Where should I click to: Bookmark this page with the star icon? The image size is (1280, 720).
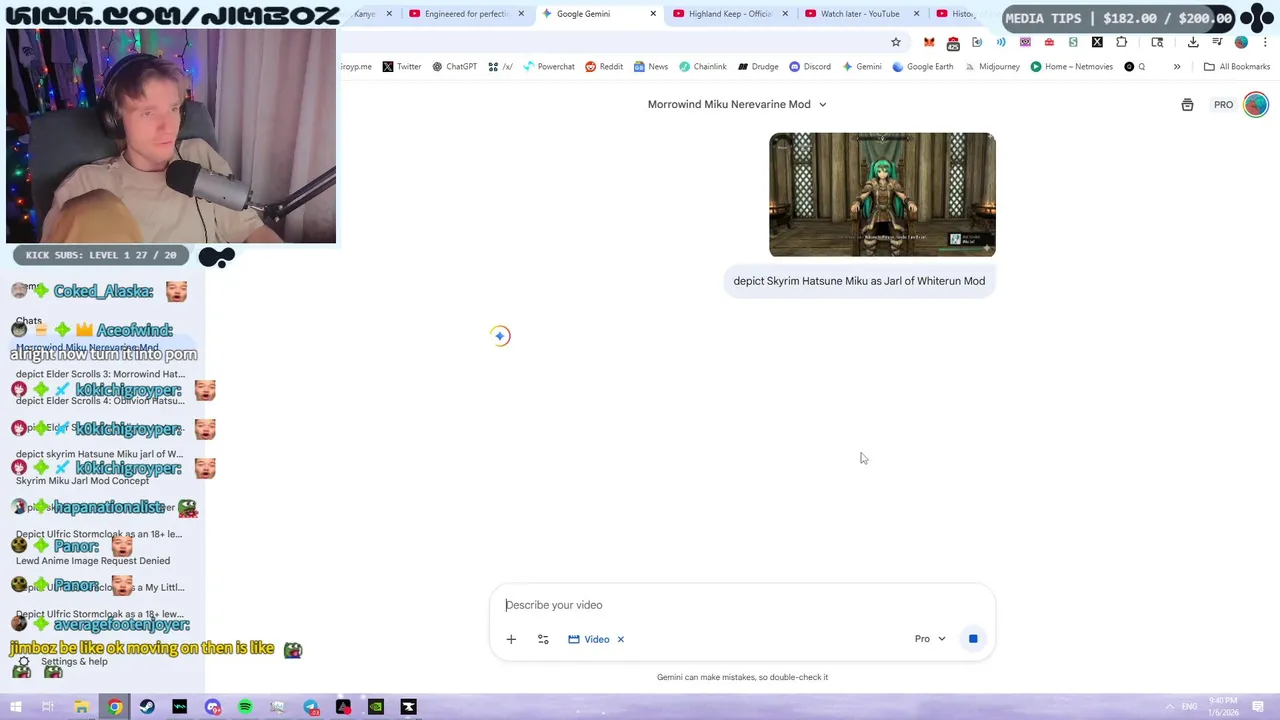pyautogui.click(x=896, y=42)
